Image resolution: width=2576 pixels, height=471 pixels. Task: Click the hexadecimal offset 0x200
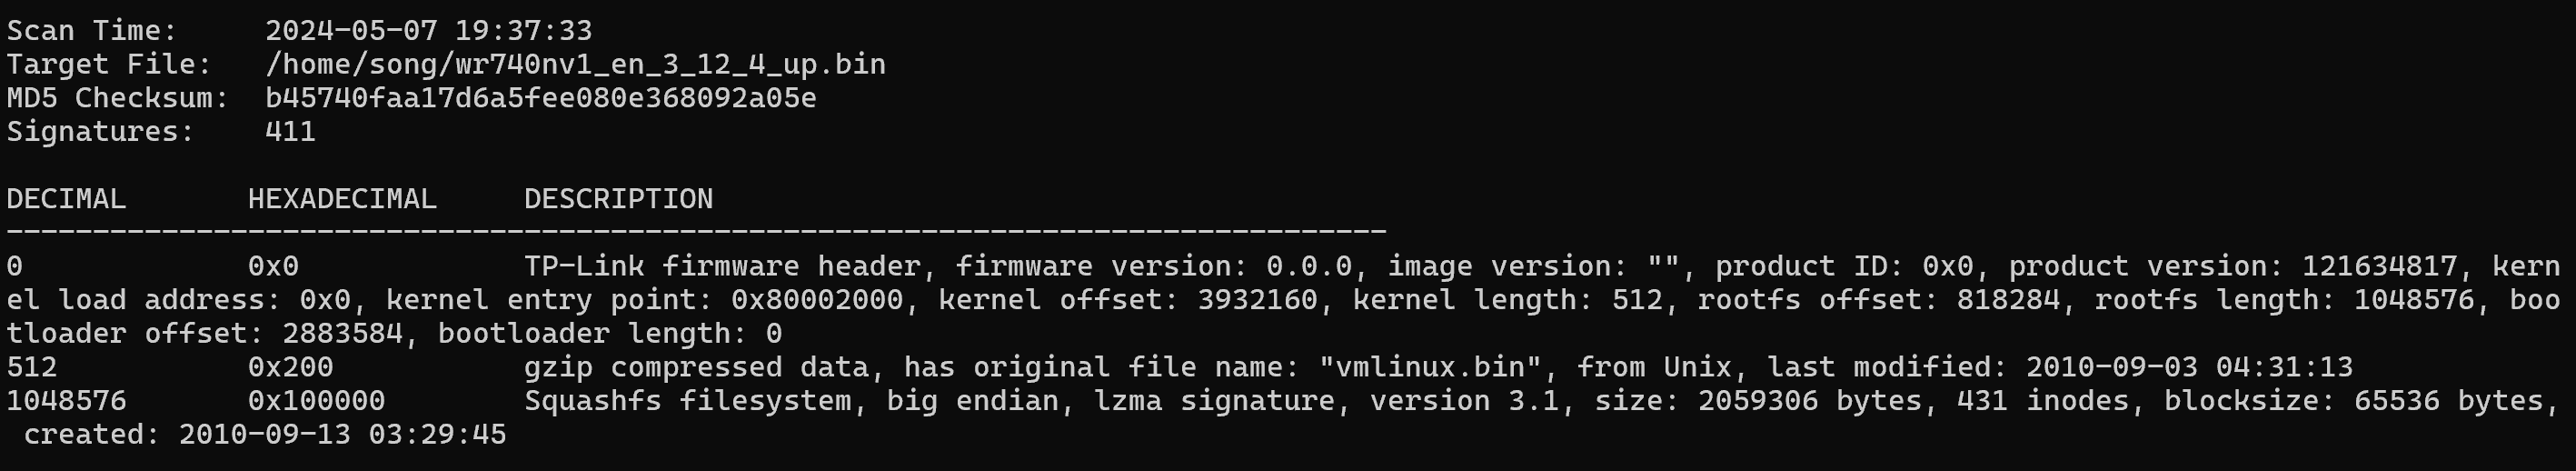290,367
